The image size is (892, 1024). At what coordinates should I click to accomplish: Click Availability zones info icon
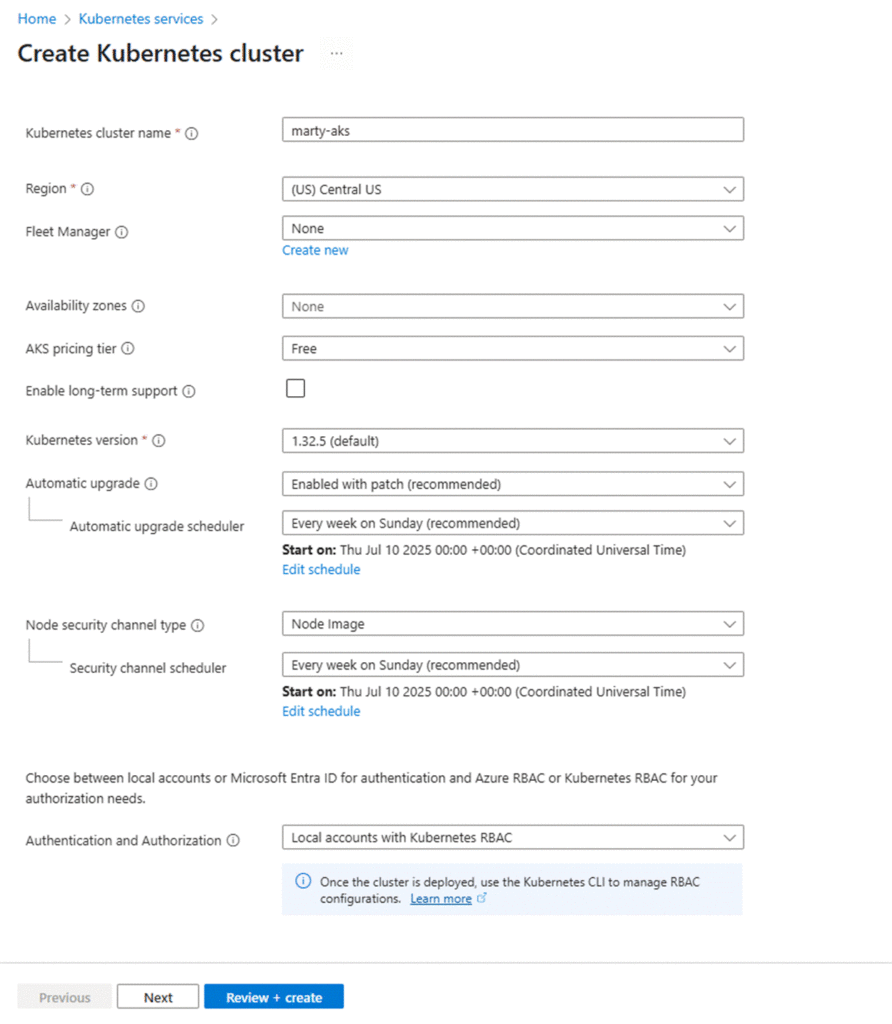[138, 306]
